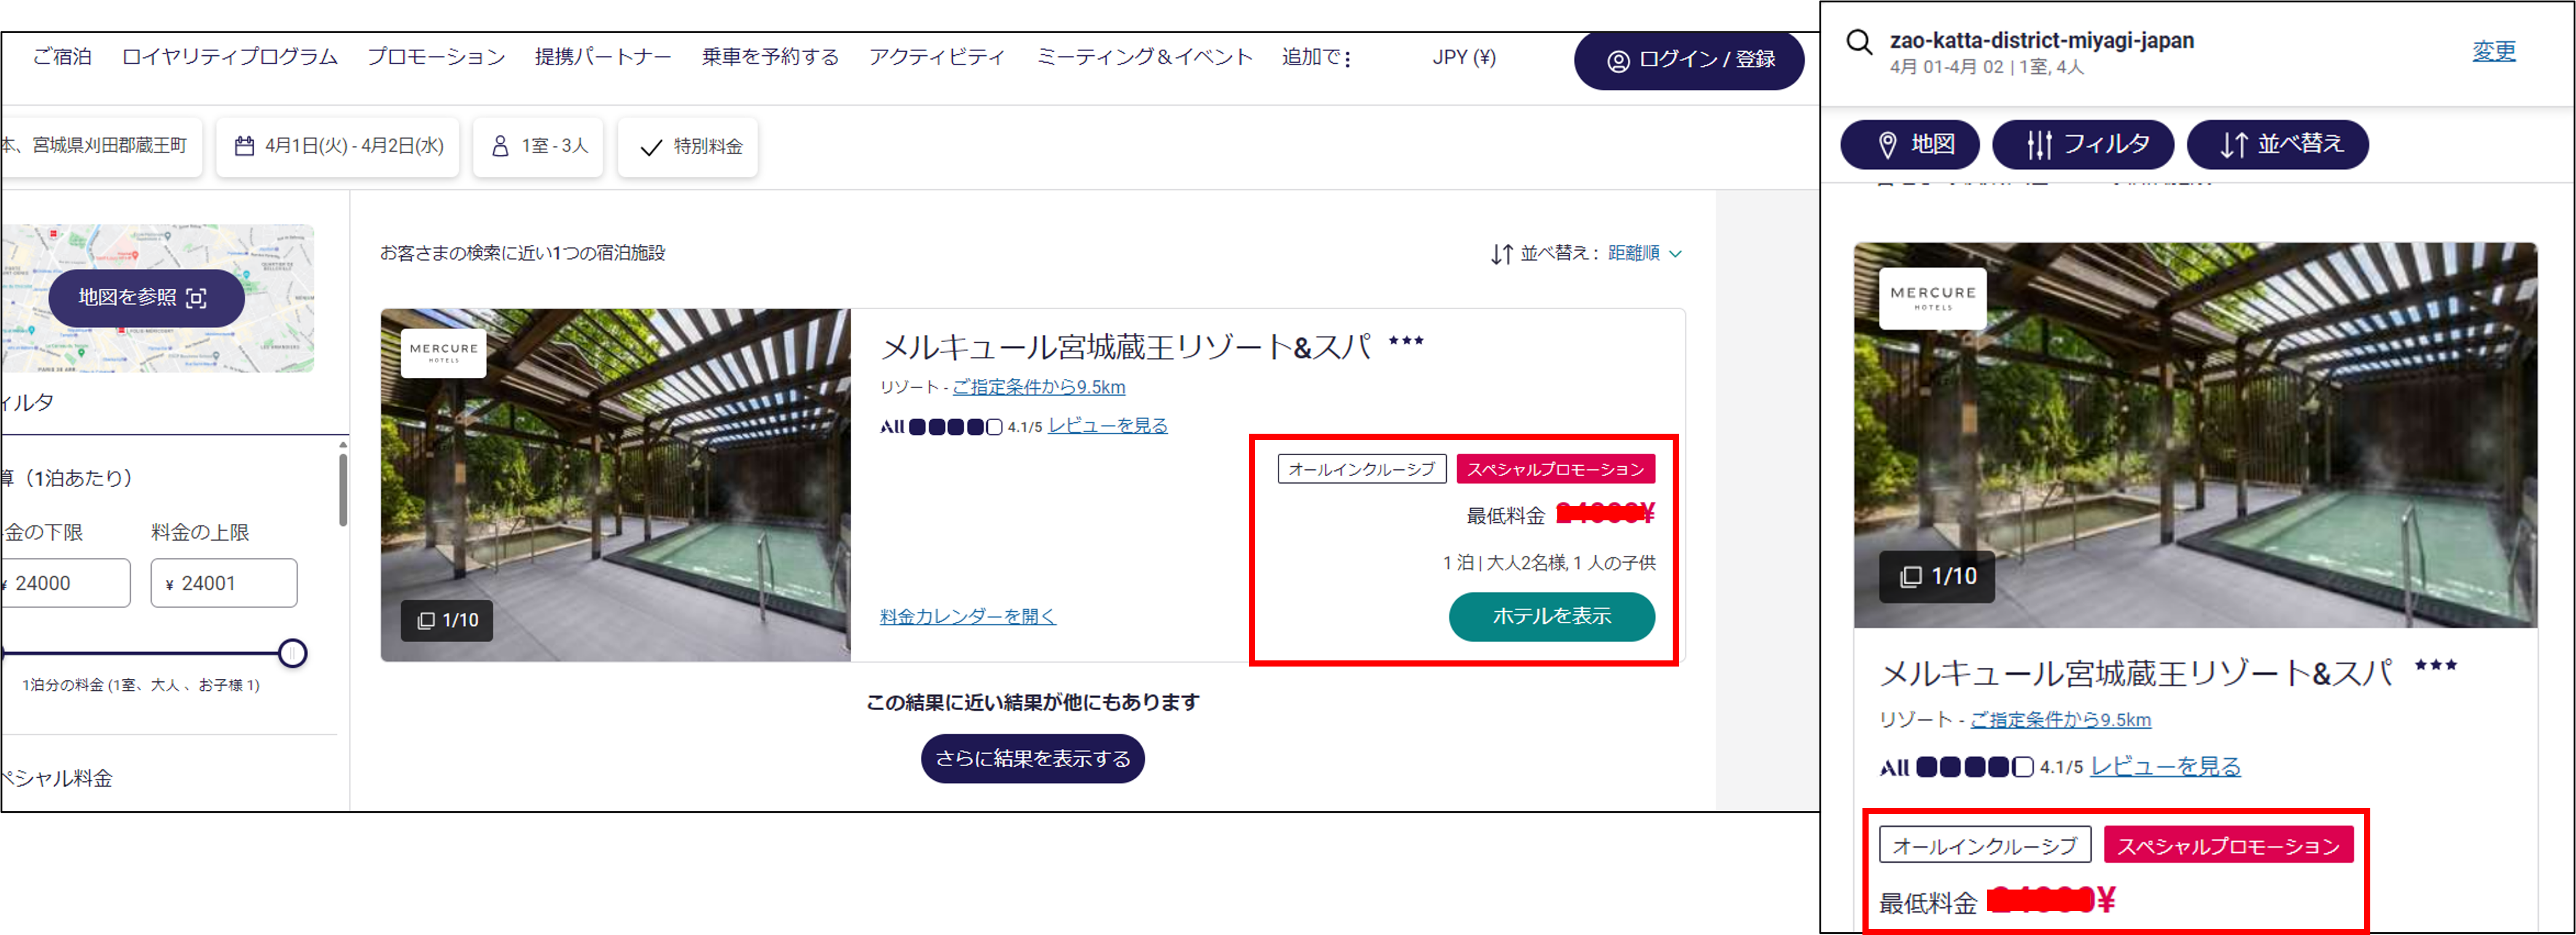The image size is (2576, 935).
Task: Click the search magnifier icon in mobile view
Action: pyautogui.click(x=1858, y=42)
